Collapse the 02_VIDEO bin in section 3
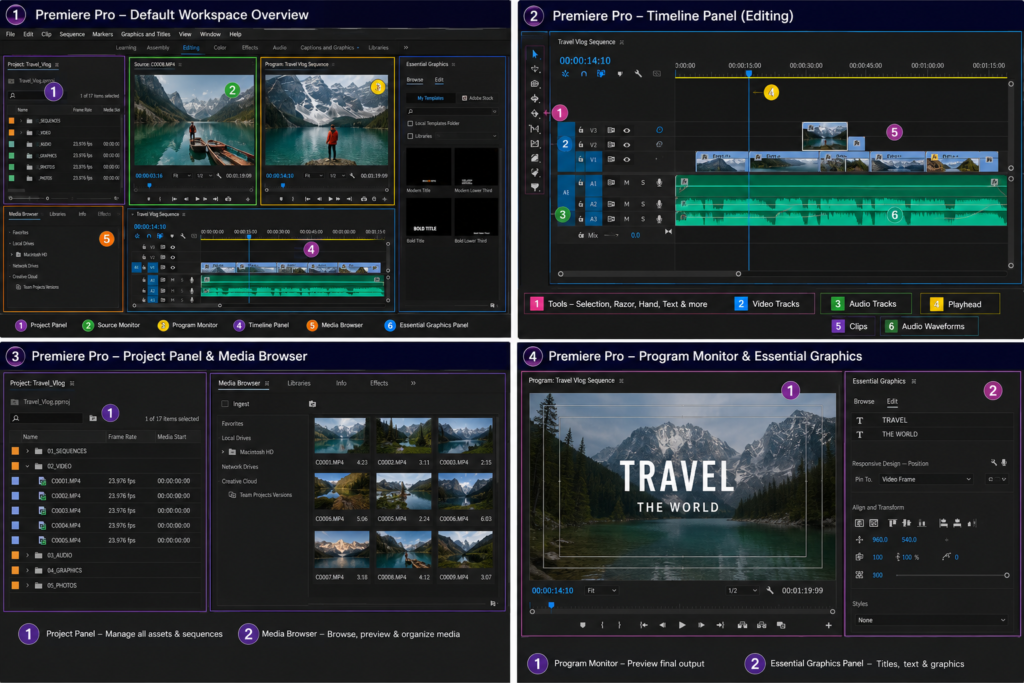 click(x=27, y=466)
